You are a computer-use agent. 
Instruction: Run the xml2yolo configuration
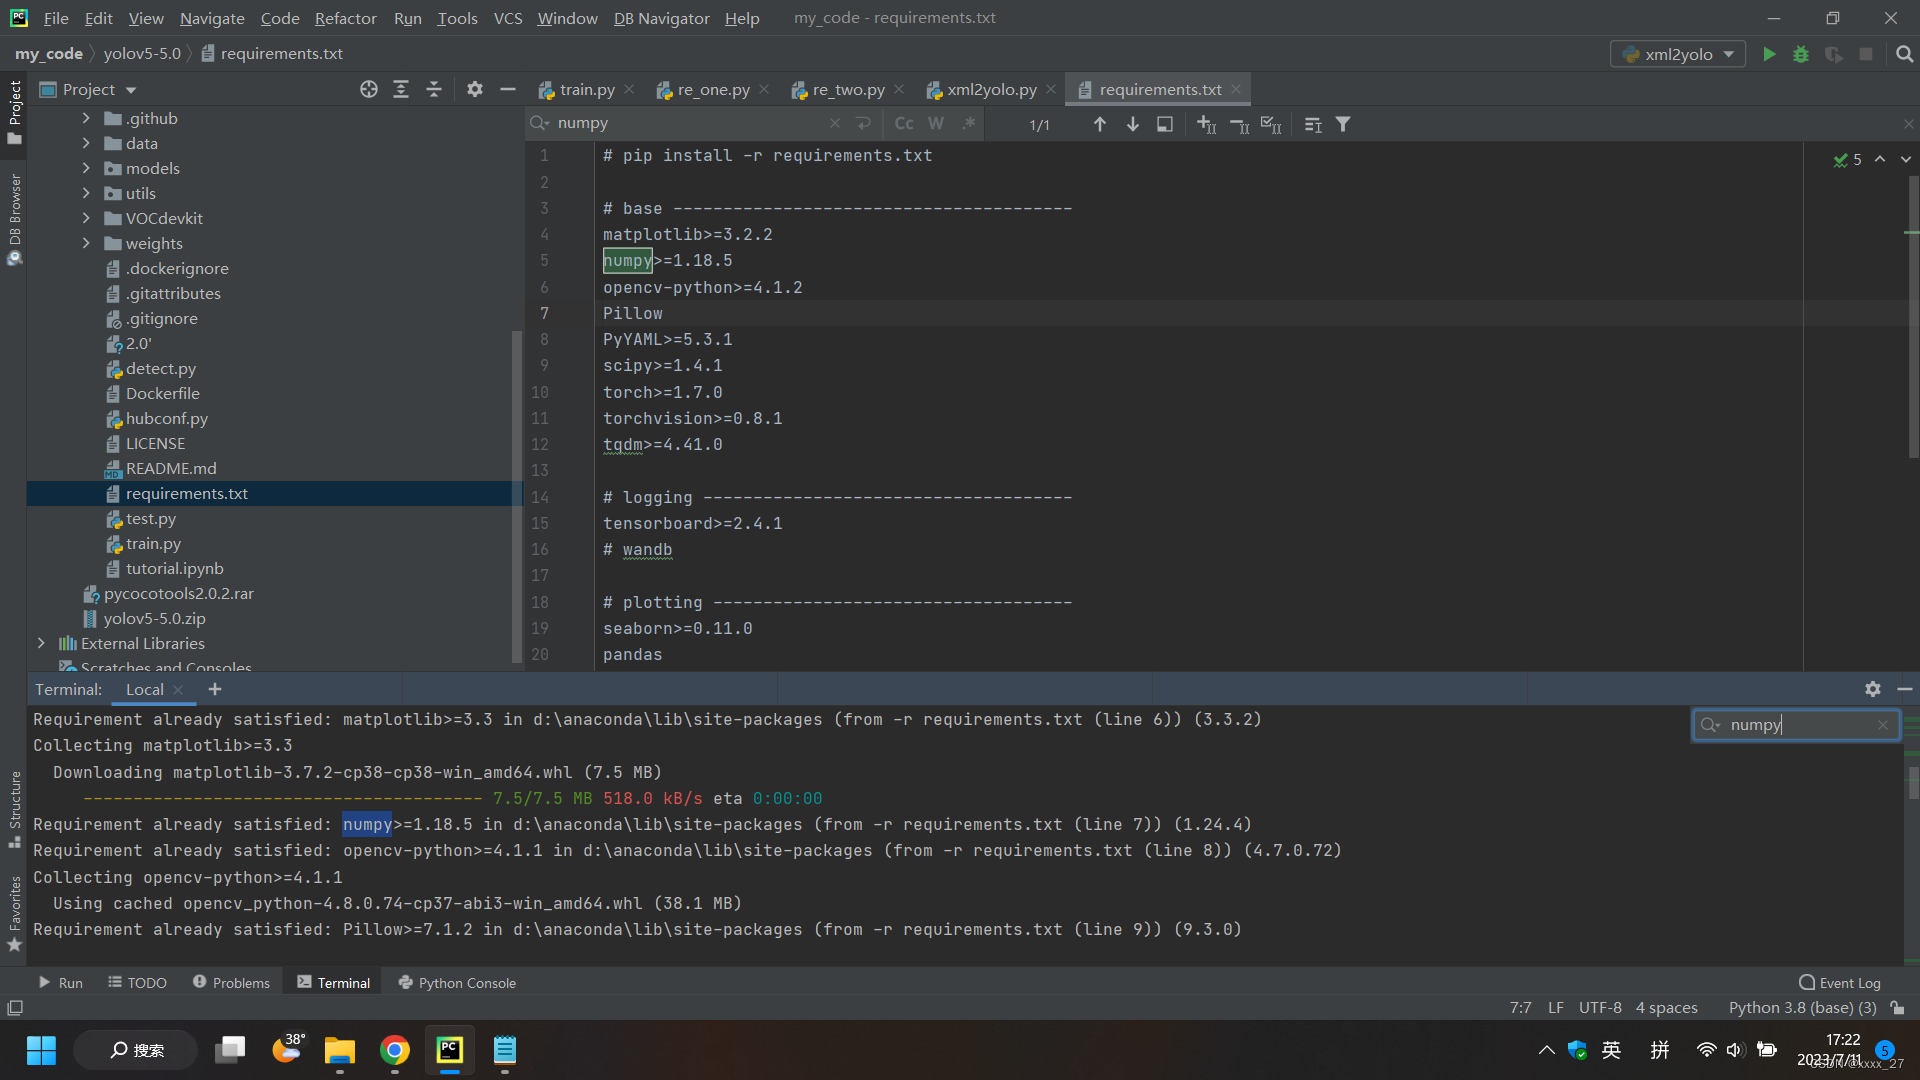point(1769,54)
